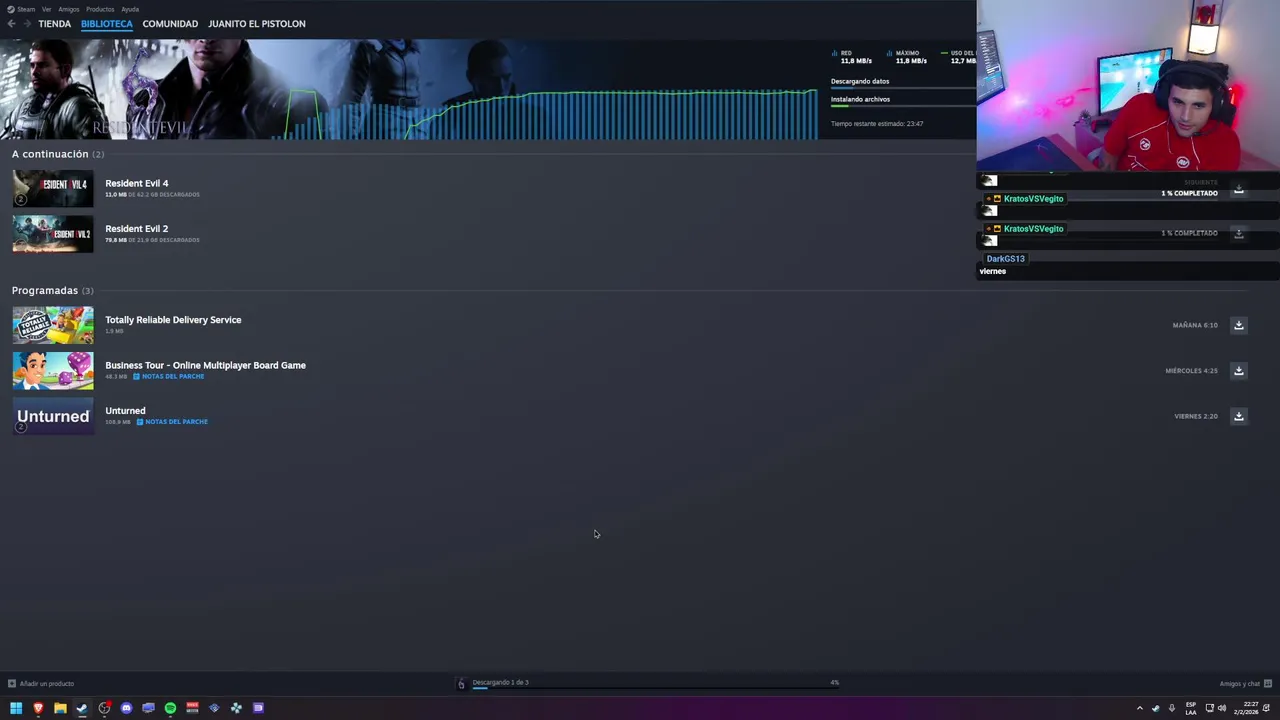Click the Amigos y chat grid icon
The height and width of the screenshot is (720, 1280).
(1268, 684)
